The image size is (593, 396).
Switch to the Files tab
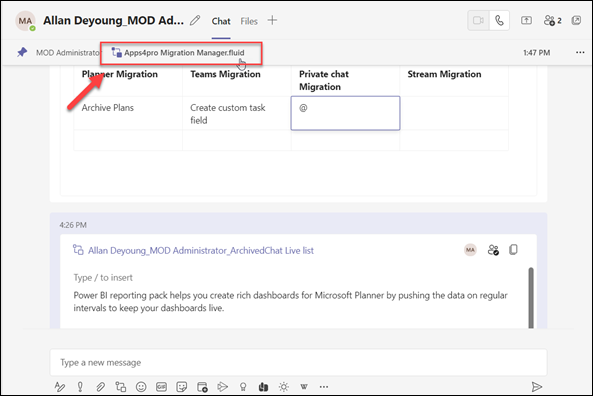pyautogui.click(x=249, y=21)
